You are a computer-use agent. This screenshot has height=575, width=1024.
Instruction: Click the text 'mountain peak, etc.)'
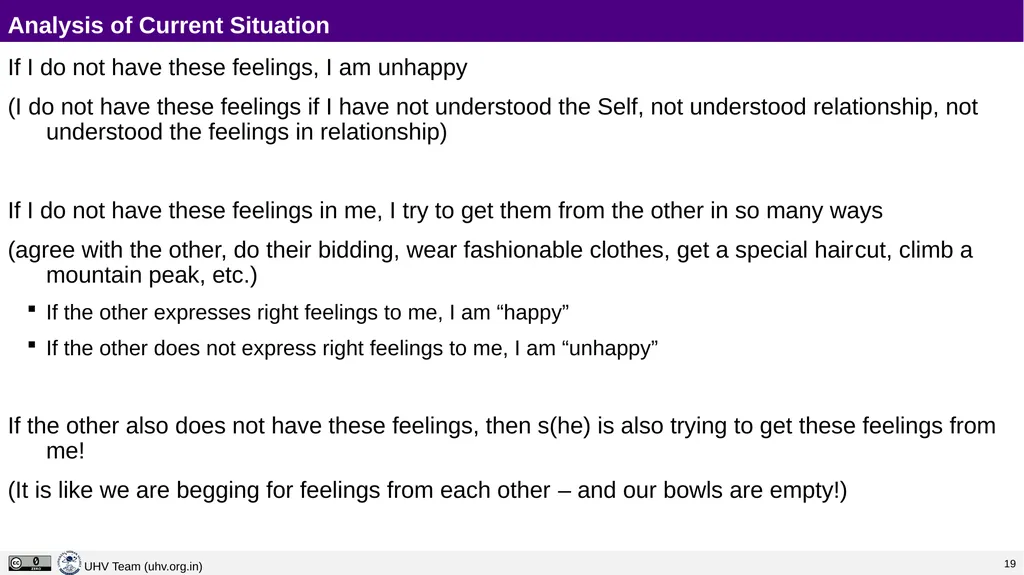coord(152,276)
